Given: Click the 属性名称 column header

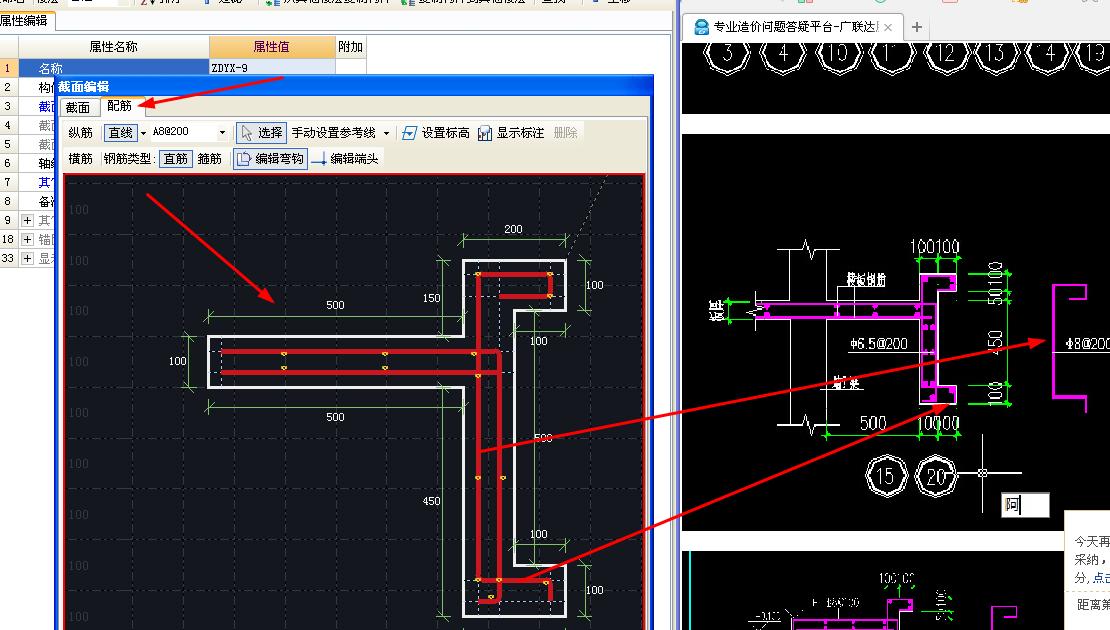Looking at the screenshot, I should (113, 47).
